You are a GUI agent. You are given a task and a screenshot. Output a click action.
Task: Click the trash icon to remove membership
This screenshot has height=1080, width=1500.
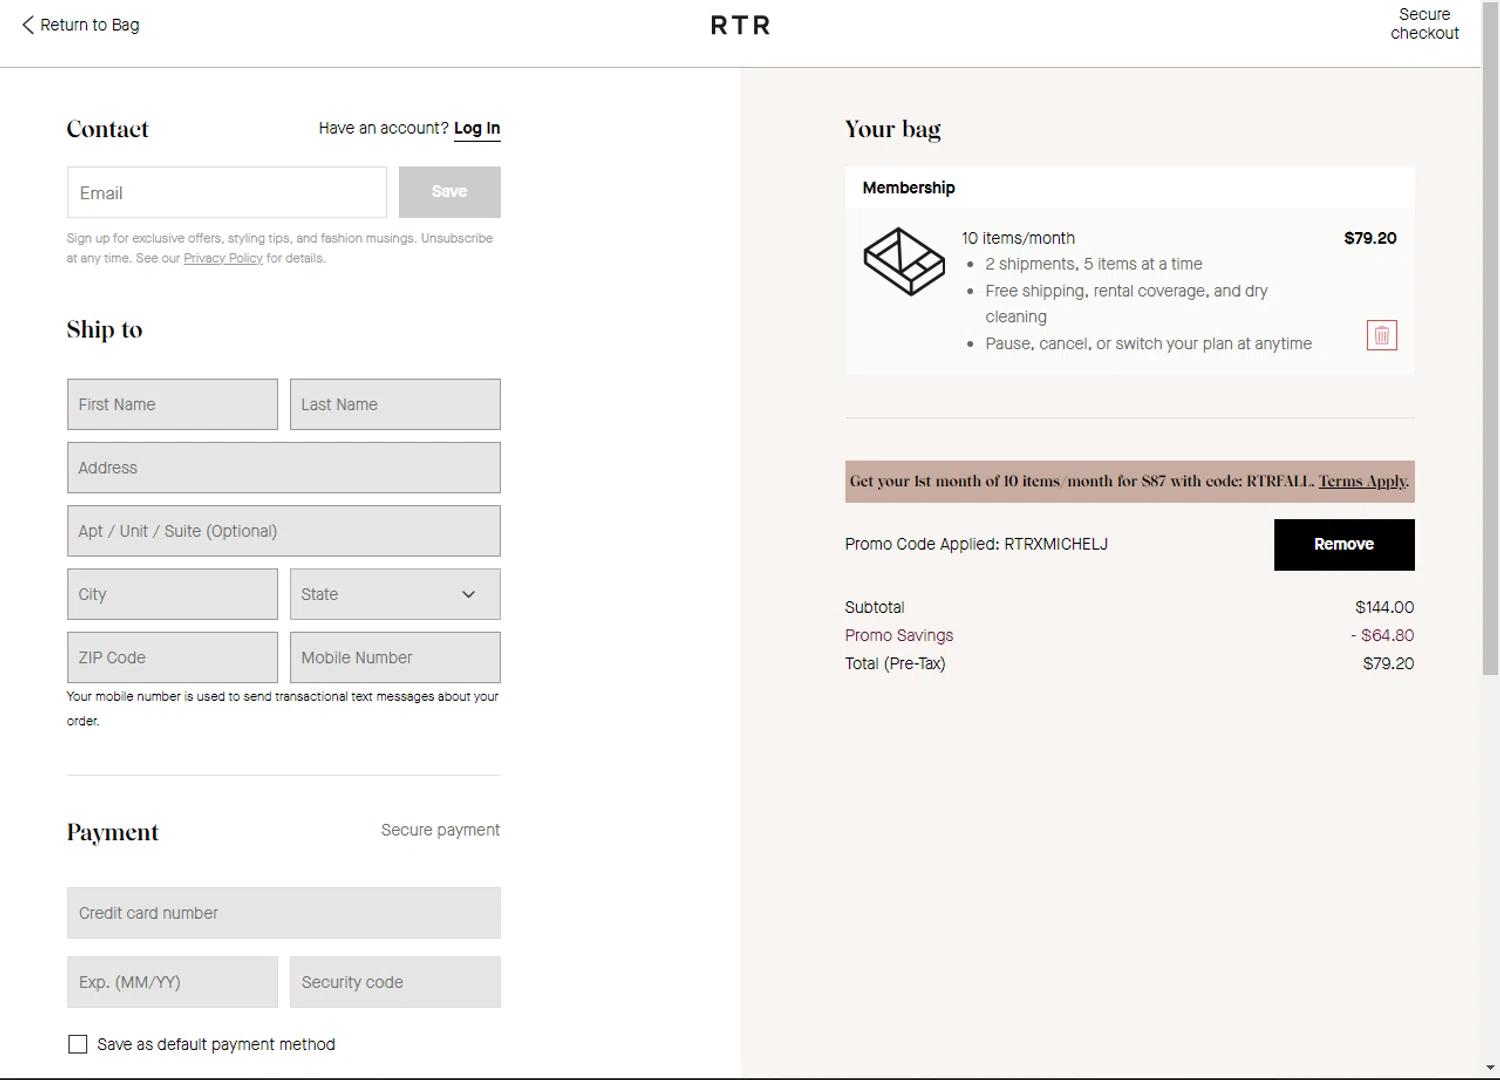[1381, 336]
